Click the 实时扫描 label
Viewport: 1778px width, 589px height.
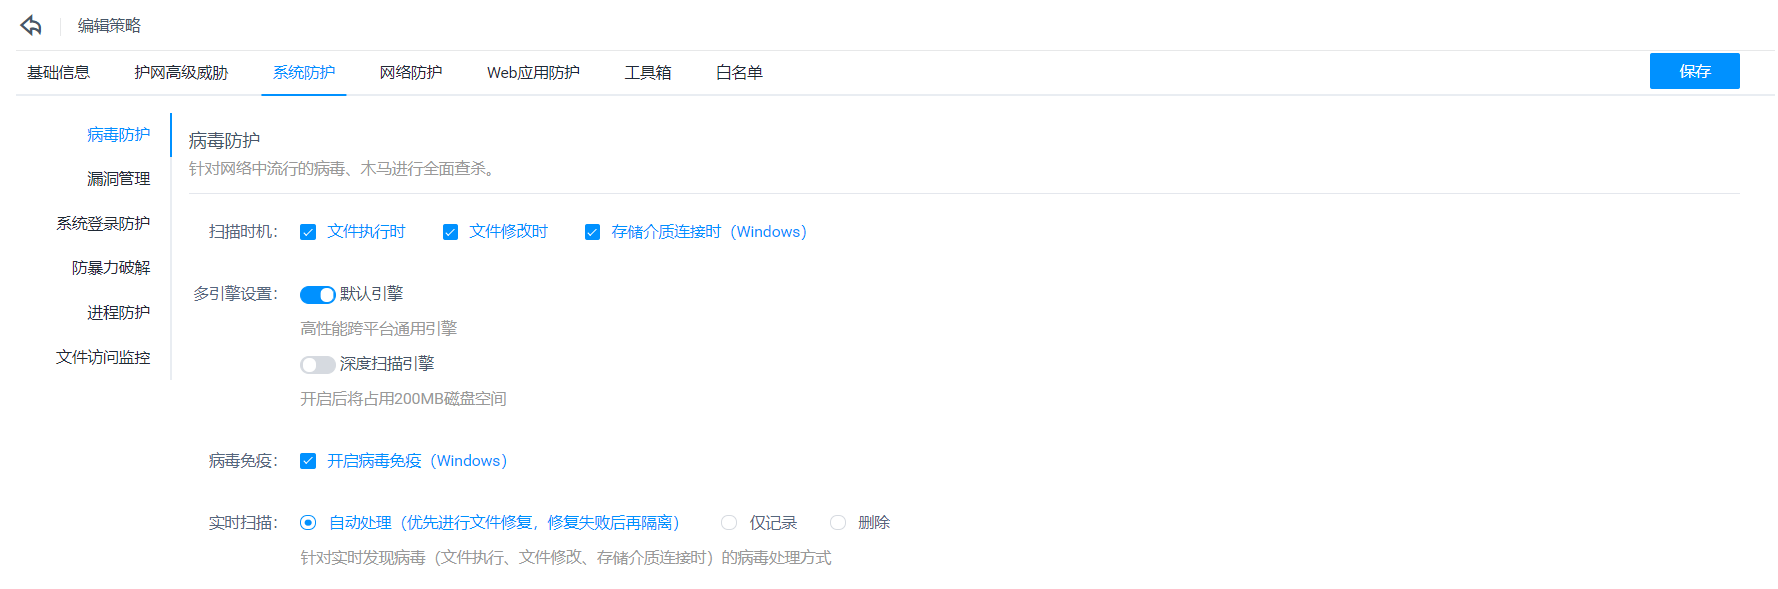click(243, 522)
